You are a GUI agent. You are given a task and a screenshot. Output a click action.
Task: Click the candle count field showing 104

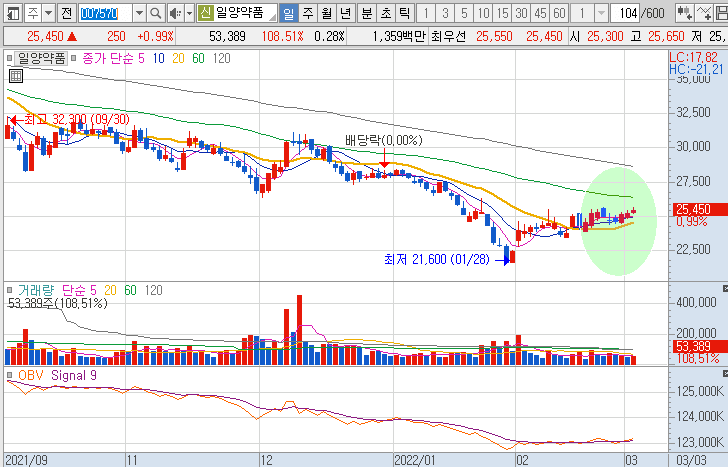coord(625,13)
